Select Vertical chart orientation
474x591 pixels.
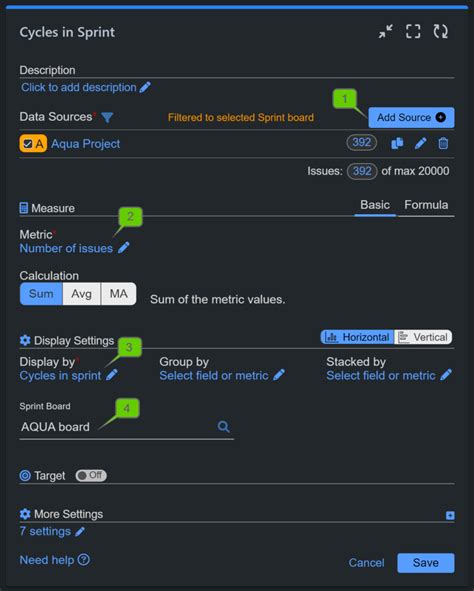click(423, 337)
